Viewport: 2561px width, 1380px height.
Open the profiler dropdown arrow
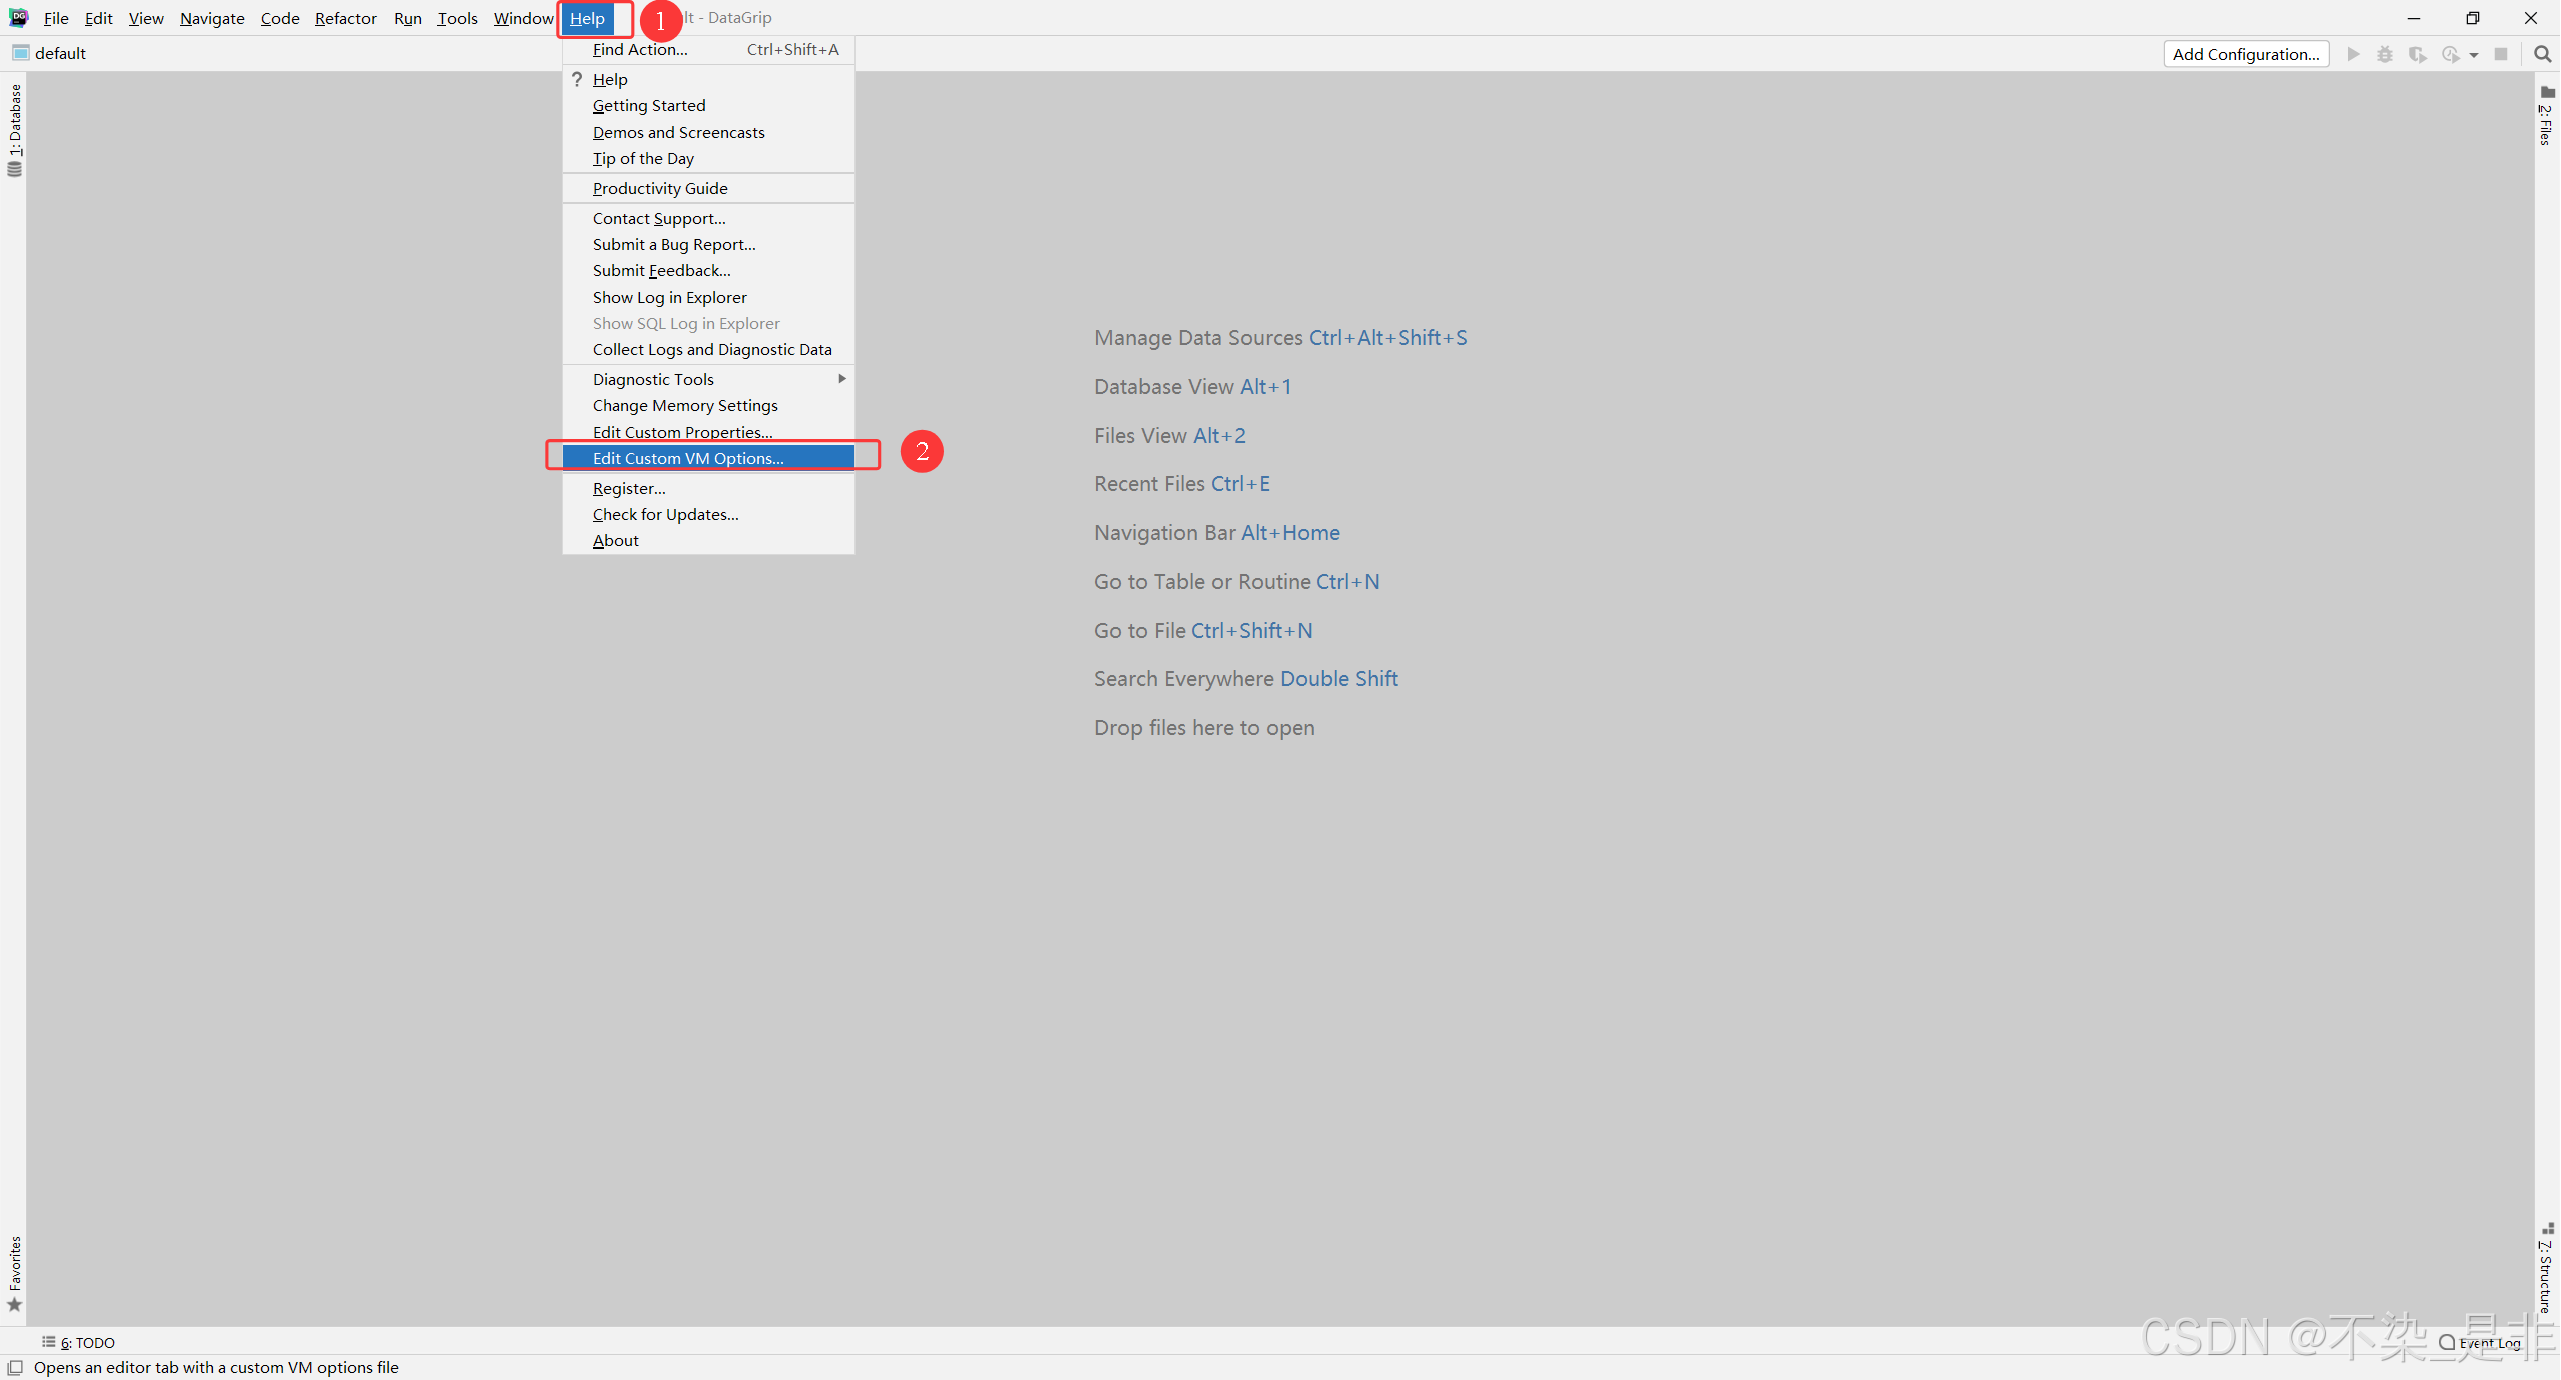click(x=2474, y=55)
